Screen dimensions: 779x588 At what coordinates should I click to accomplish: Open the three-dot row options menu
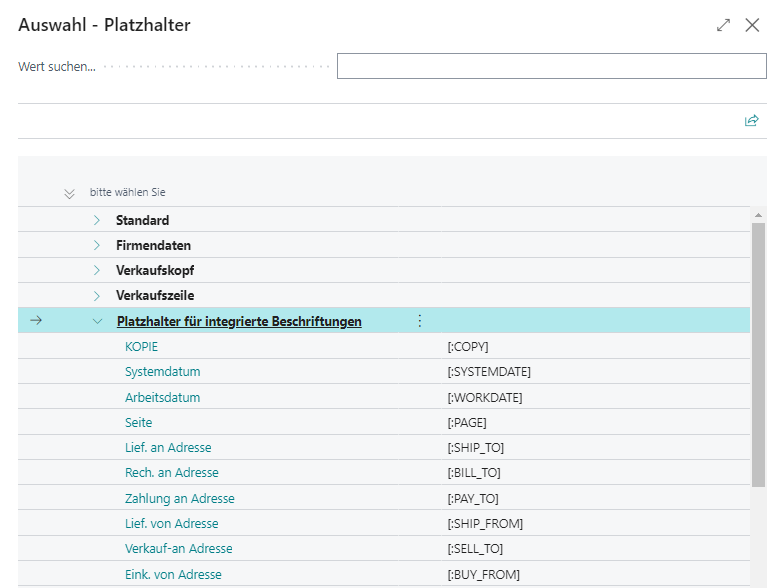point(419,321)
